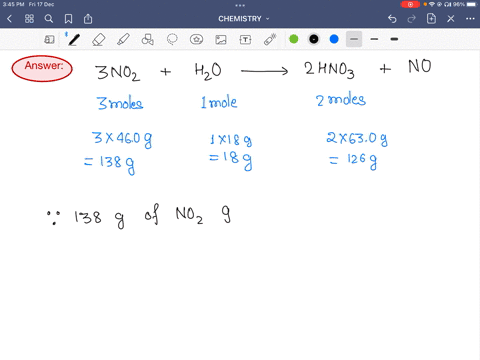Select the Image insert tool

(221, 40)
